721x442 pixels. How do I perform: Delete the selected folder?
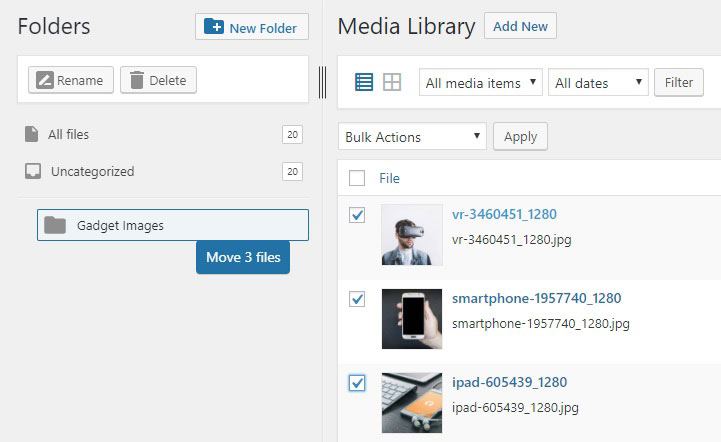coord(159,80)
